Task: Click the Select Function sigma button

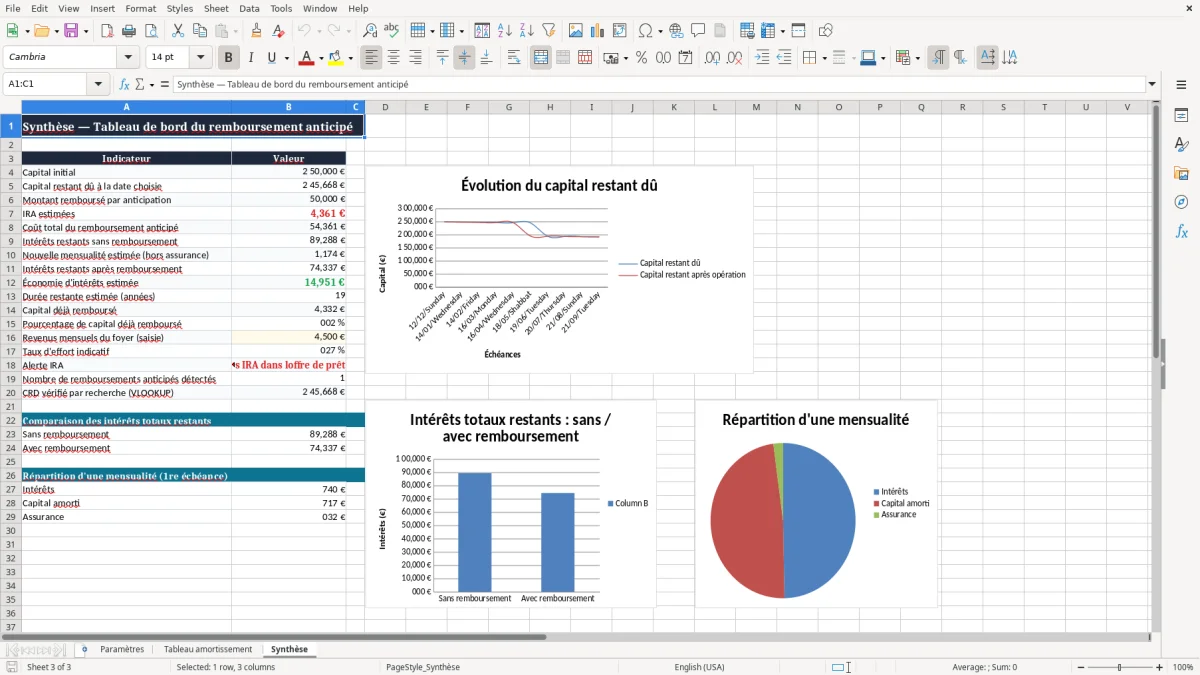Action: pyautogui.click(x=140, y=84)
